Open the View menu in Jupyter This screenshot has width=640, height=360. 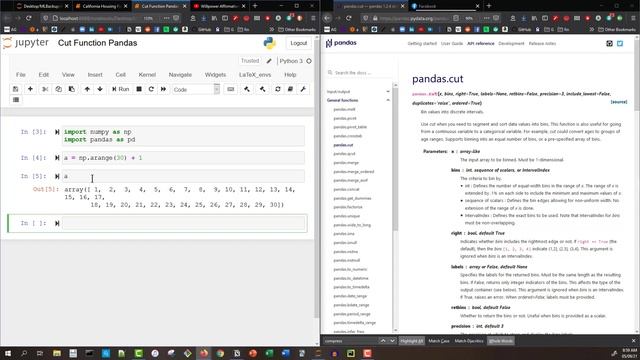click(68, 75)
